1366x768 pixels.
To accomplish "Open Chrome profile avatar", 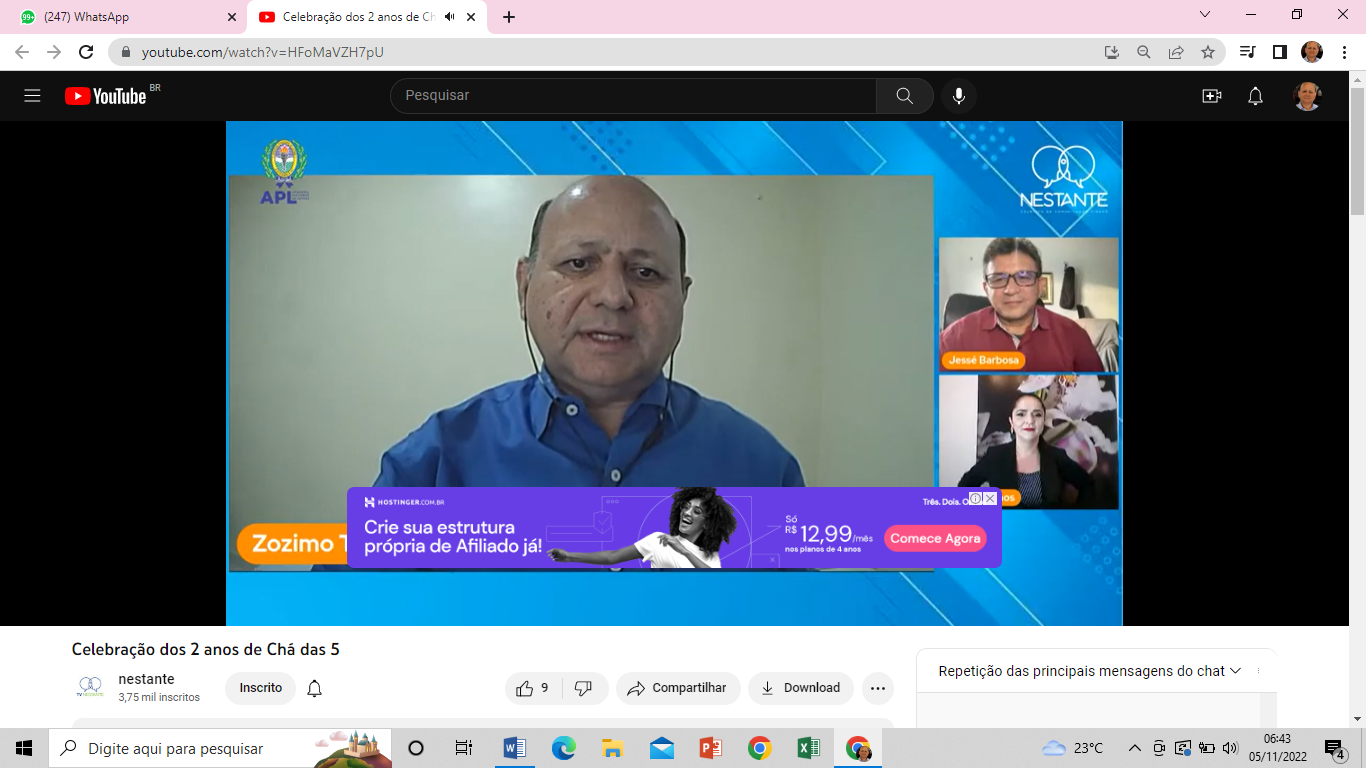I will pyautogui.click(x=1312, y=52).
